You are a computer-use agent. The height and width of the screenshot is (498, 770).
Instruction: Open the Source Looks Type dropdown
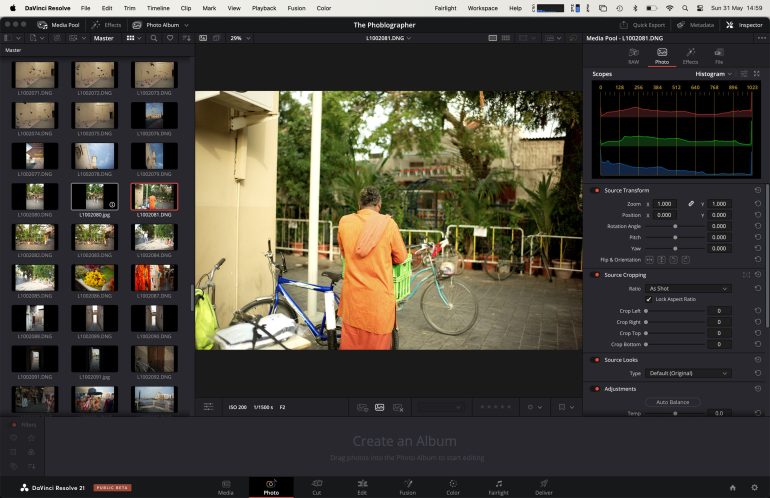[x=688, y=373]
